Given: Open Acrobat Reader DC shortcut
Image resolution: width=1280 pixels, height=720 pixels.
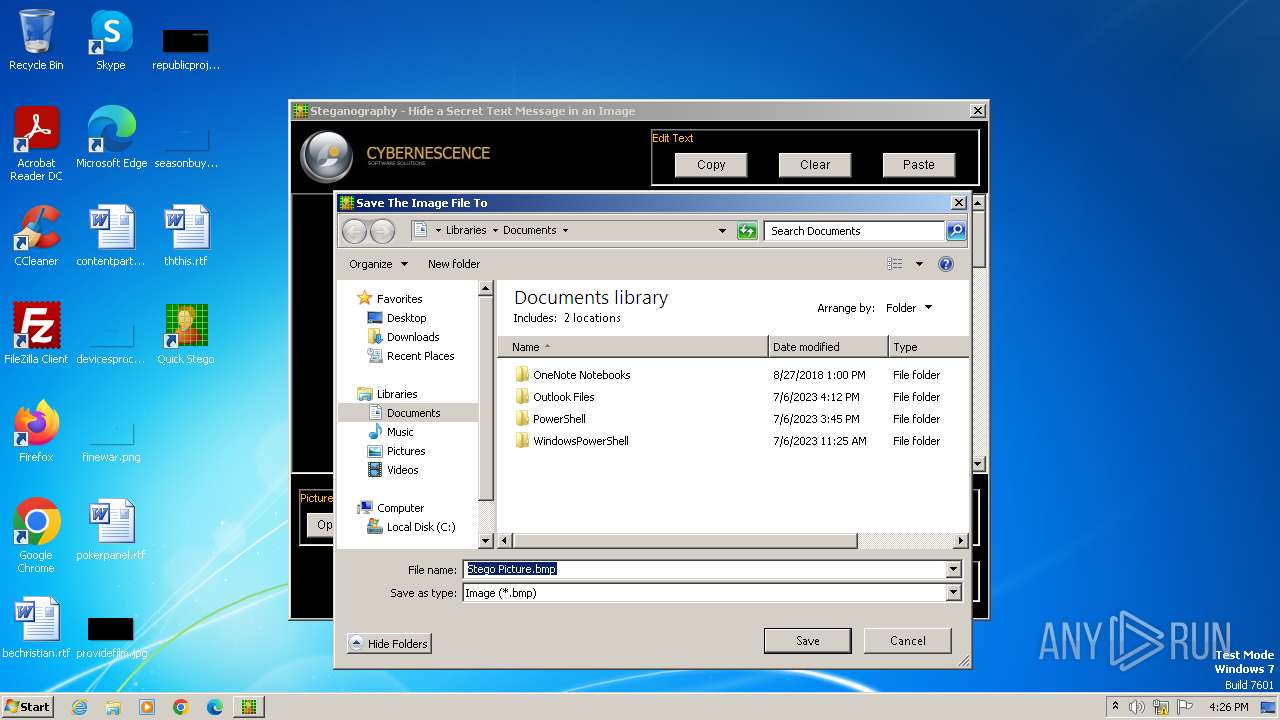Looking at the screenshot, I should 36,144.
